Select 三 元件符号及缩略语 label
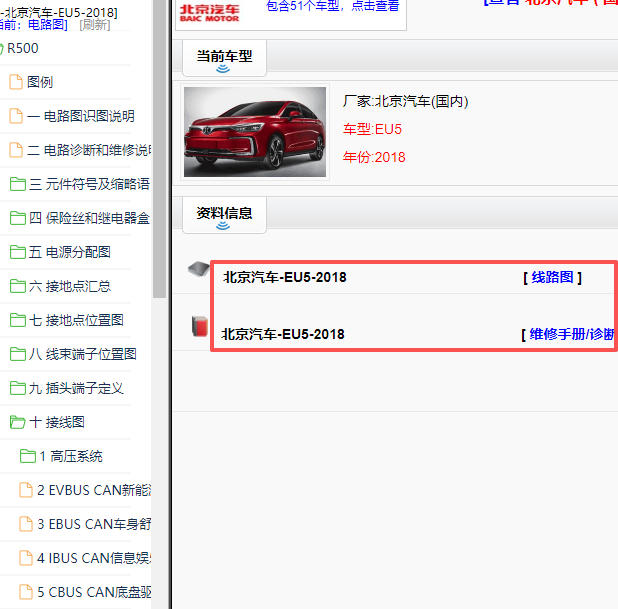 click(89, 184)
